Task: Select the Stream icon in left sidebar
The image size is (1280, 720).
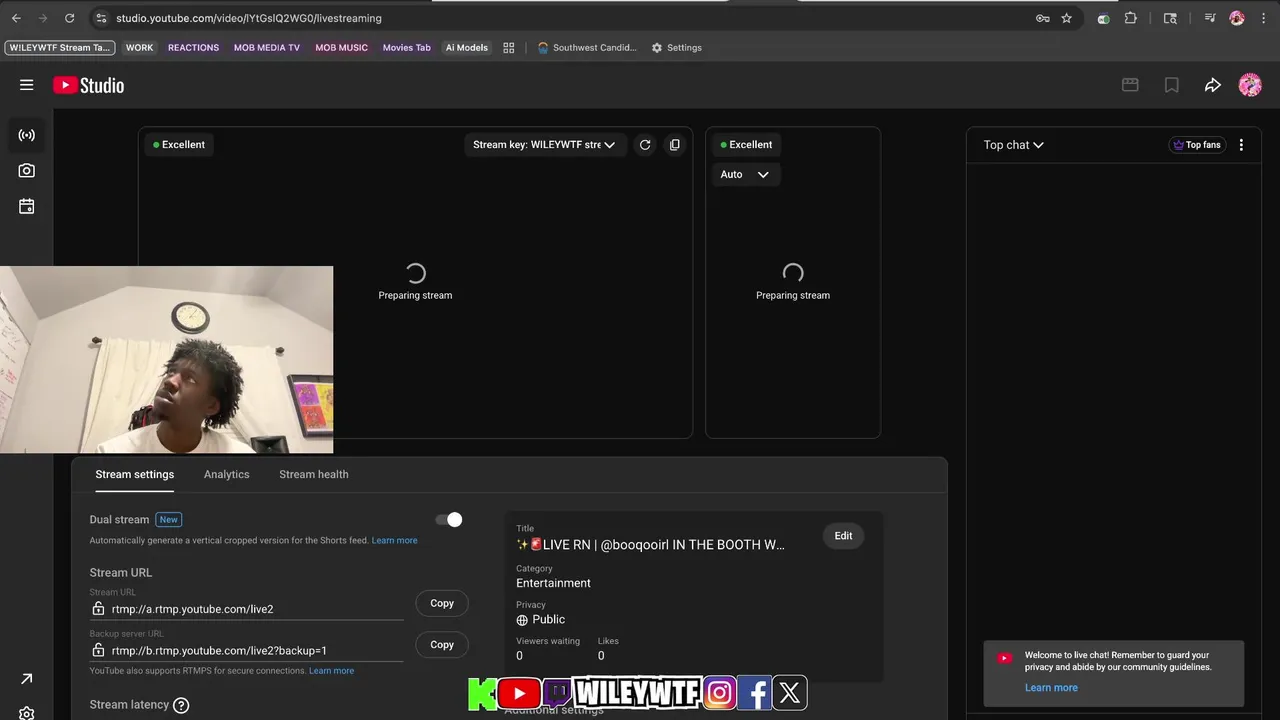Action: click(x=27, y=135)
